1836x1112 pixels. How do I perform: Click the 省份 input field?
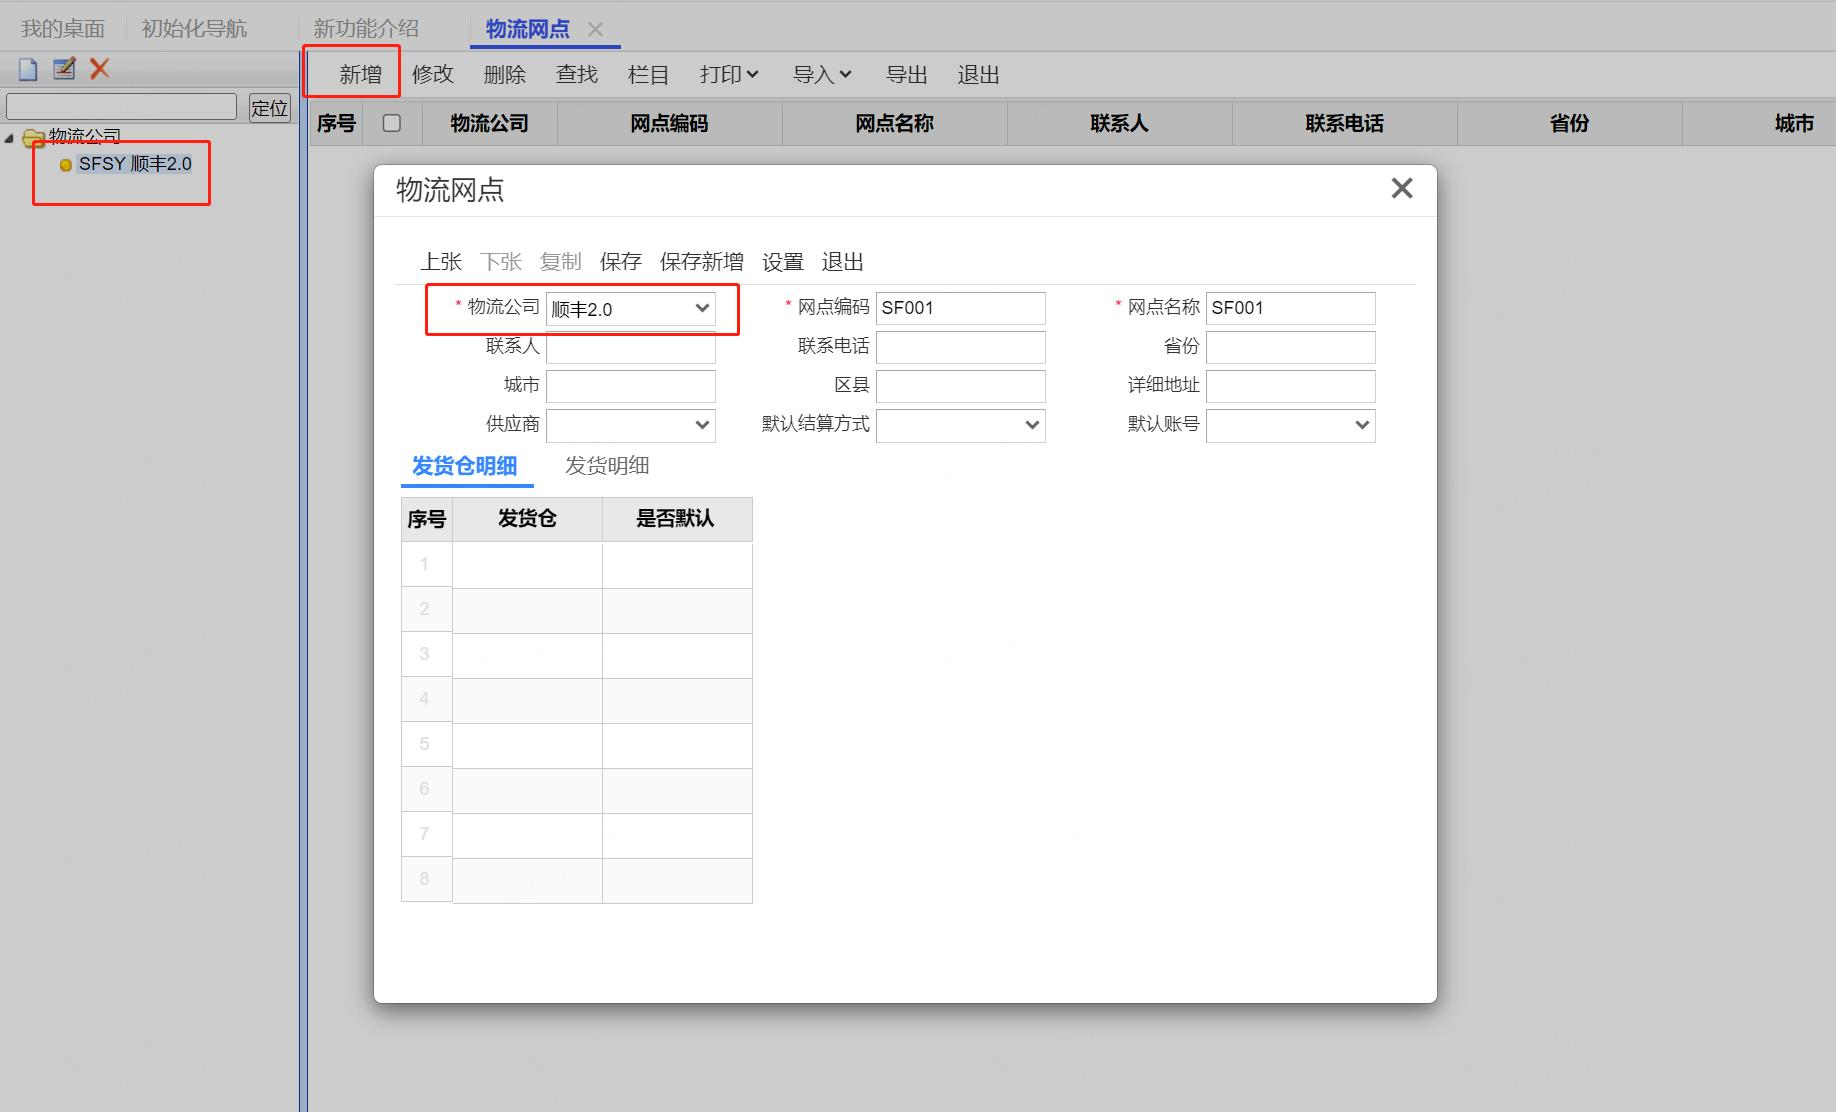point(1291,347)
